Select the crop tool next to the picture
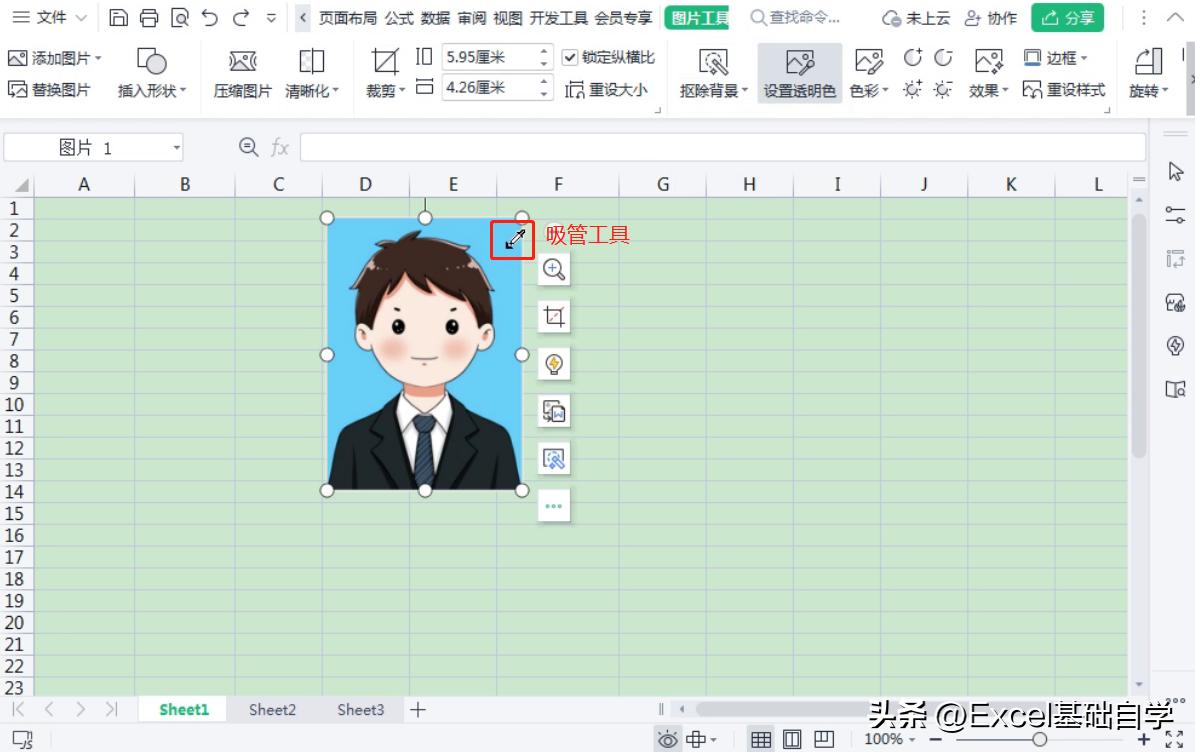The height and width of the screenshot is (752, 1195). pyautogui.click(x=554, y=316)
